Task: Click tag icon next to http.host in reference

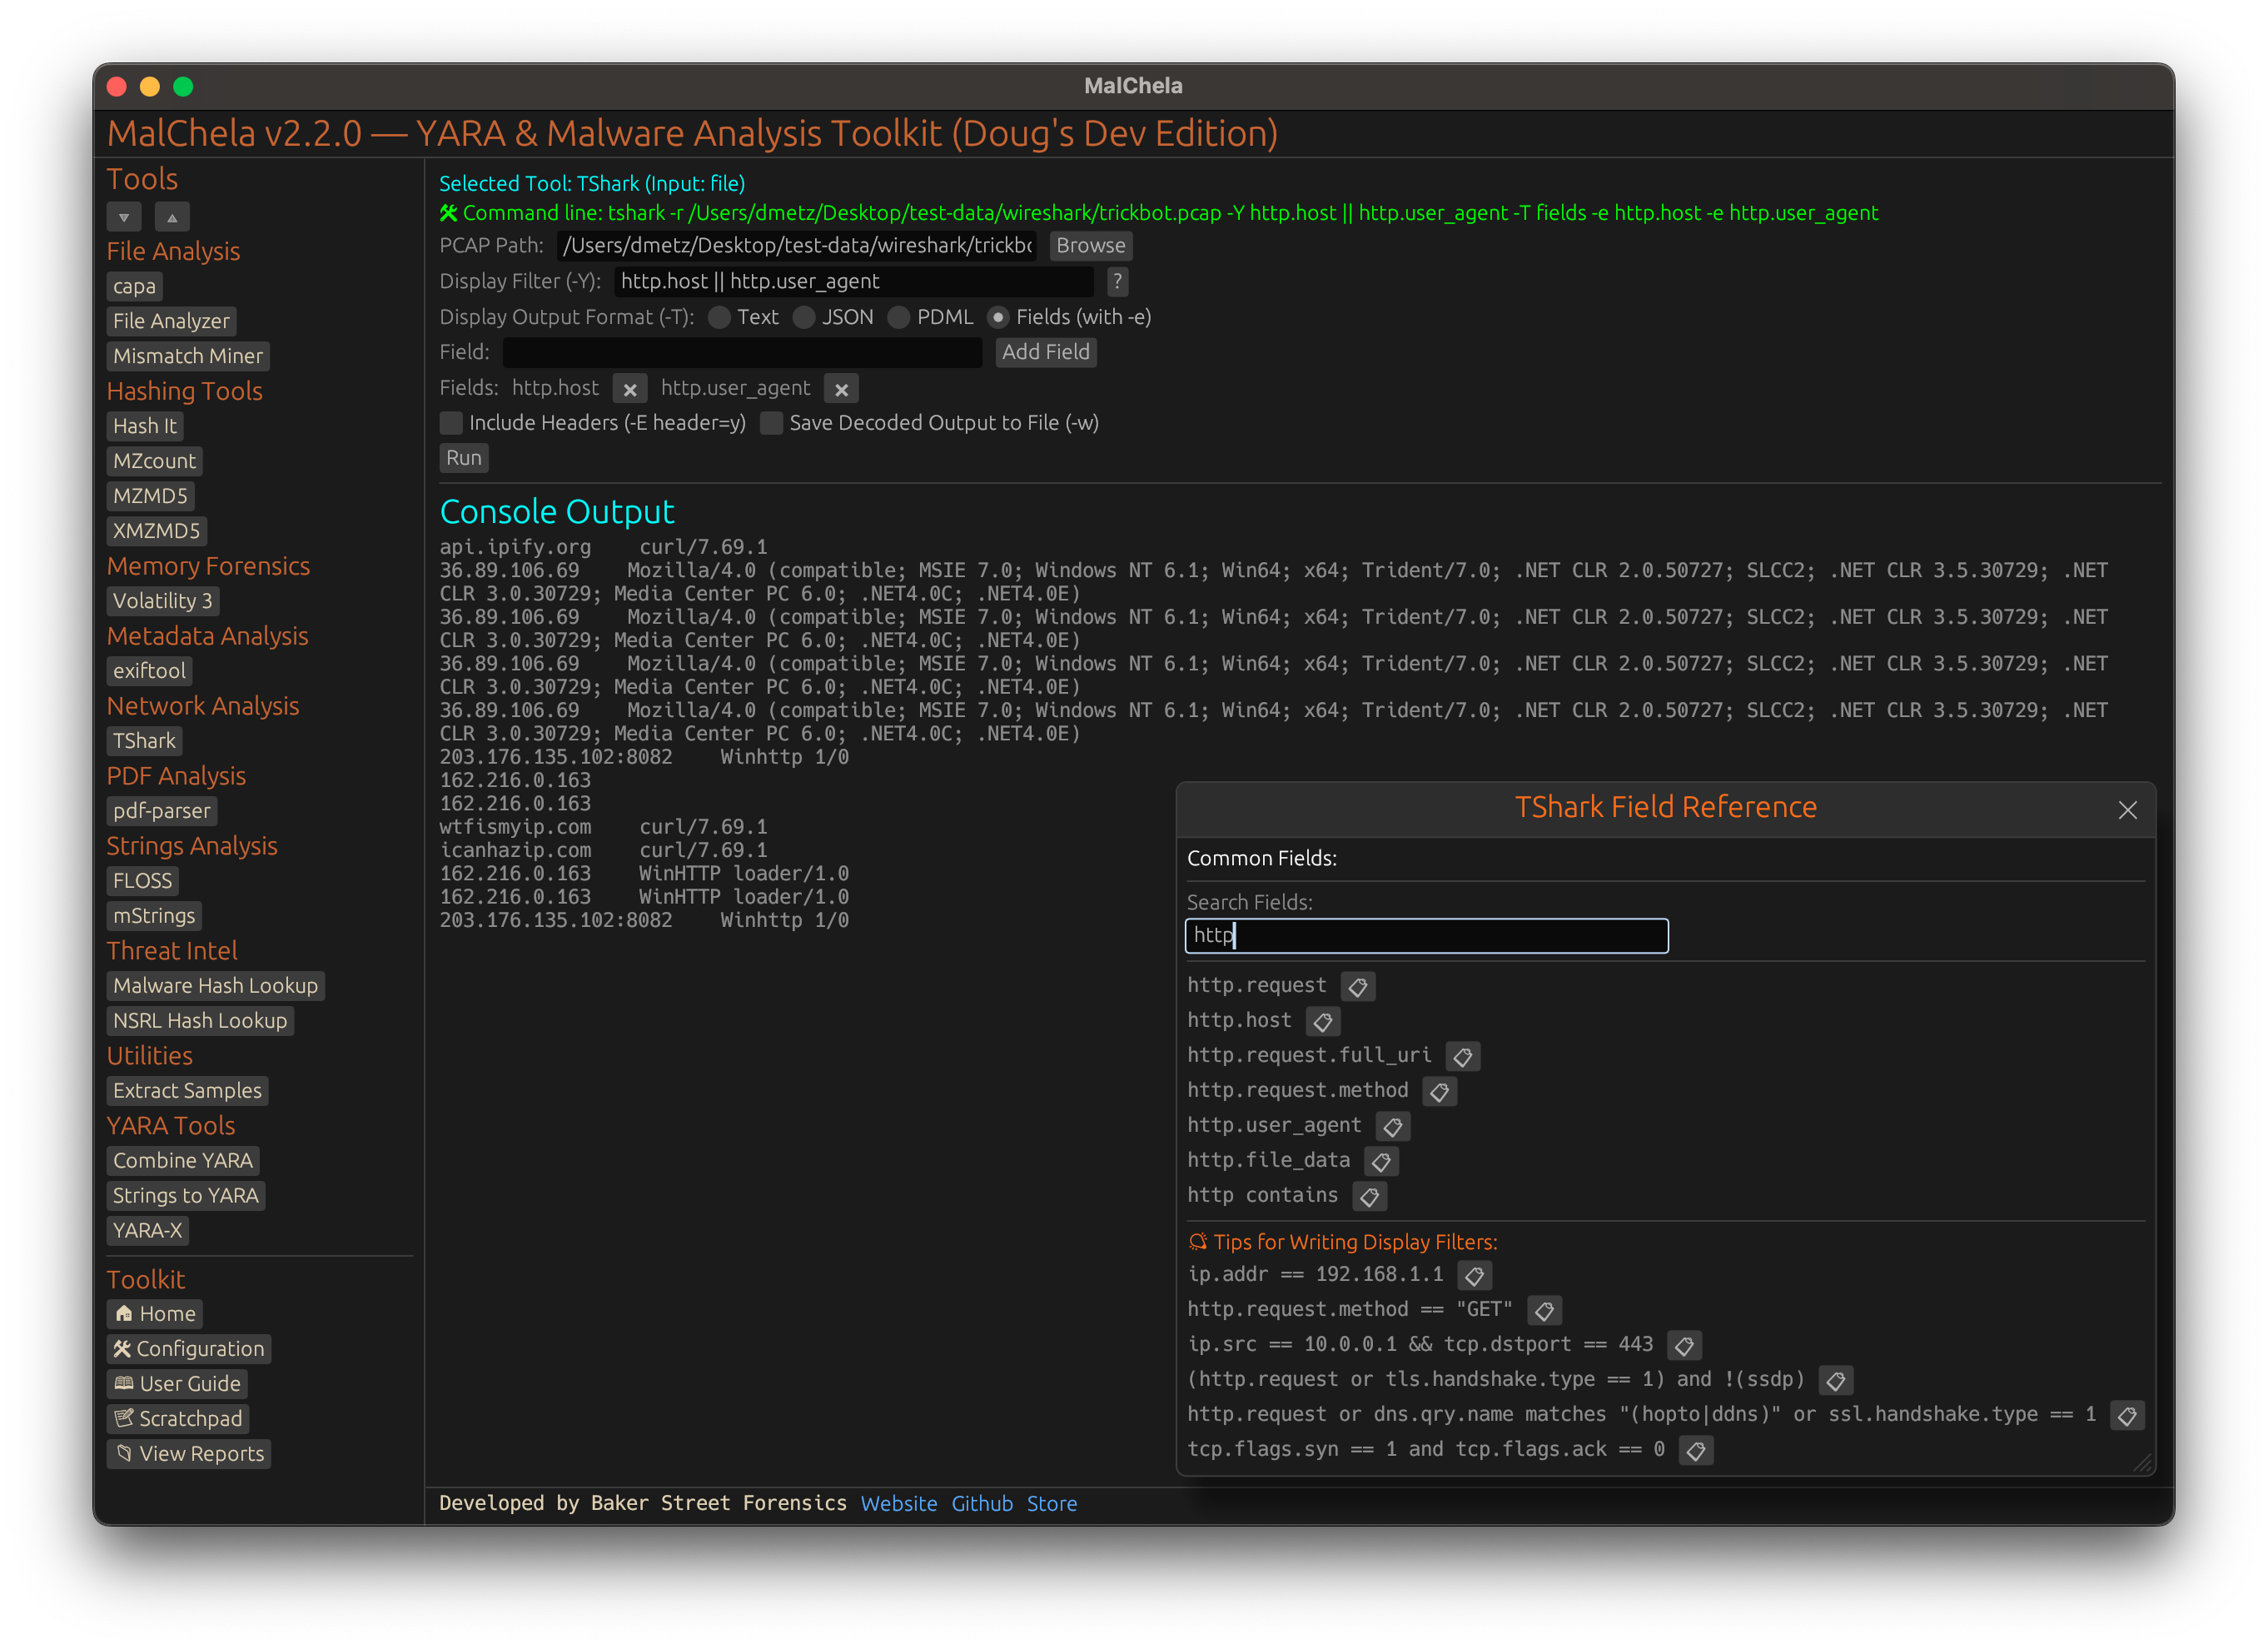Action: [1322, 1021]
